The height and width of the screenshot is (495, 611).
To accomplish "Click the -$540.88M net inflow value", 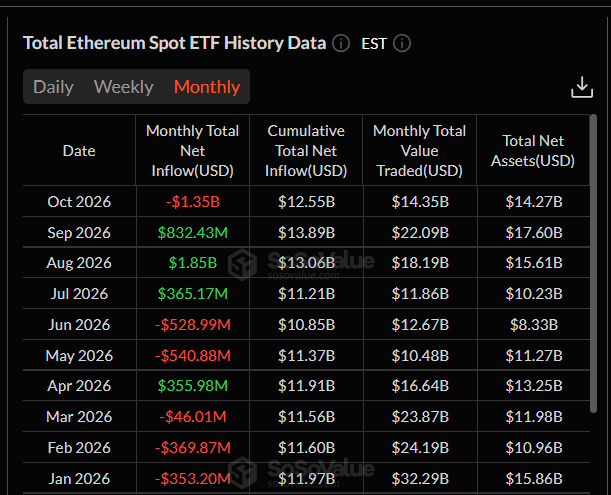I will (x=192, y=355).
